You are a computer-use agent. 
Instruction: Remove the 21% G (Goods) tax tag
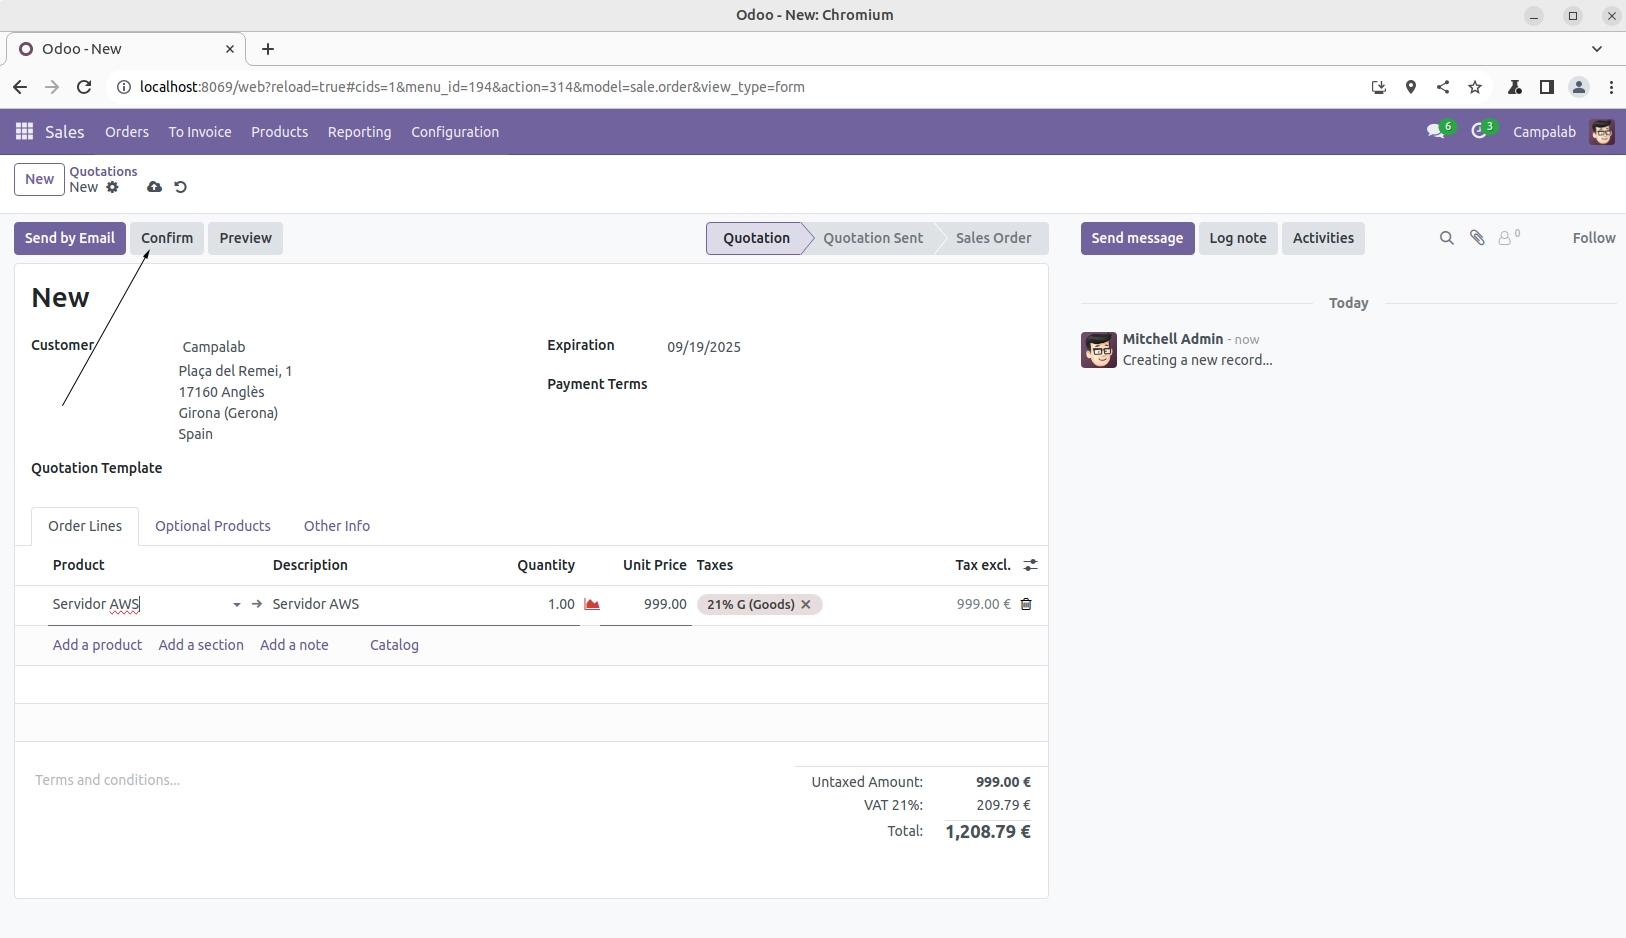click(x=806, y=604)
